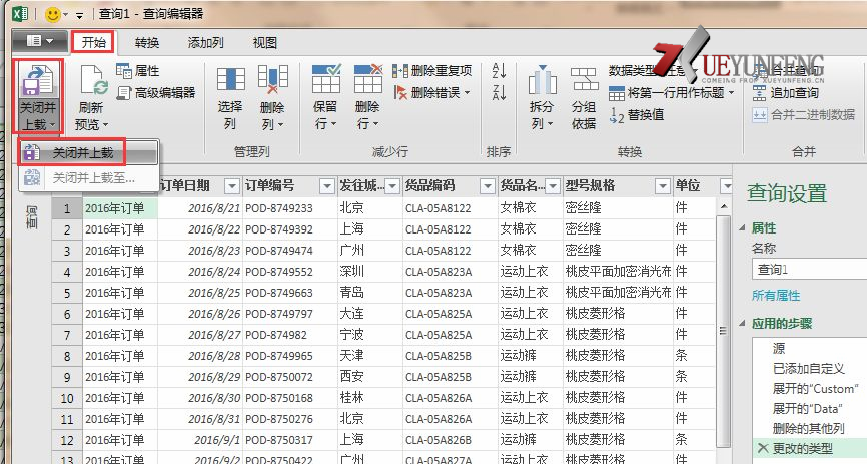Open the 所有属性 (All Properties) link
The height and width of the screenshot is (464, 867).
tap(782, 295)
